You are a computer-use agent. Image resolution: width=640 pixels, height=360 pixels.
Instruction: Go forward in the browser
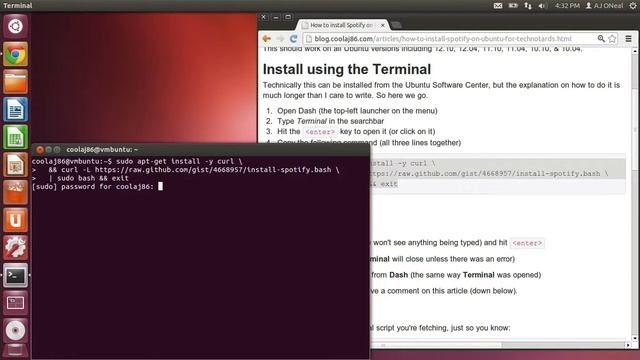point(280,39)
